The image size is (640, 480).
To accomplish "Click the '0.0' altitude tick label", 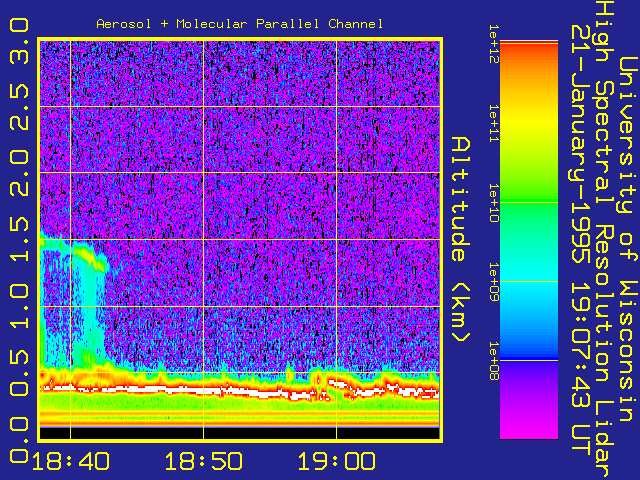I will [19, 439].
